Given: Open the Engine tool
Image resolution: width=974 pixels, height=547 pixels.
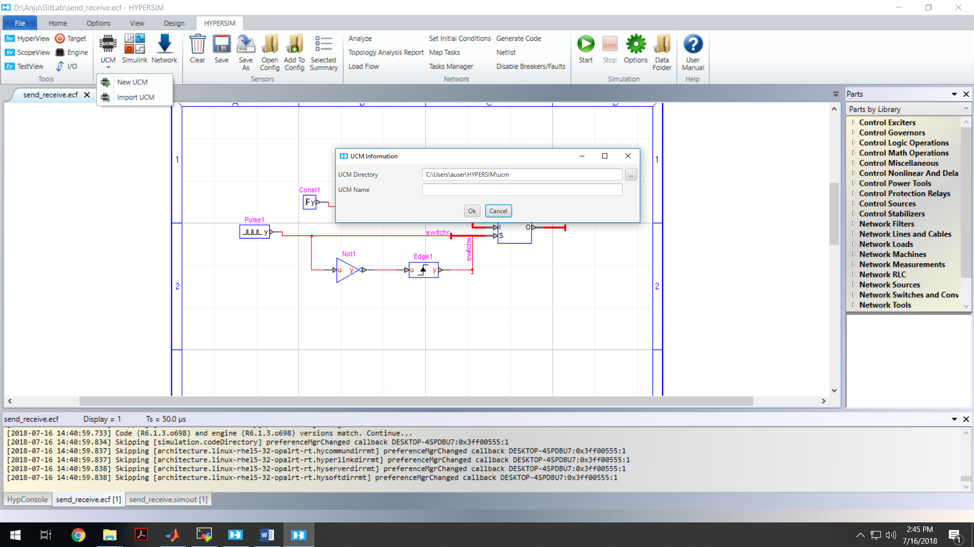Looking at the screenshot, I should (71, 53).
